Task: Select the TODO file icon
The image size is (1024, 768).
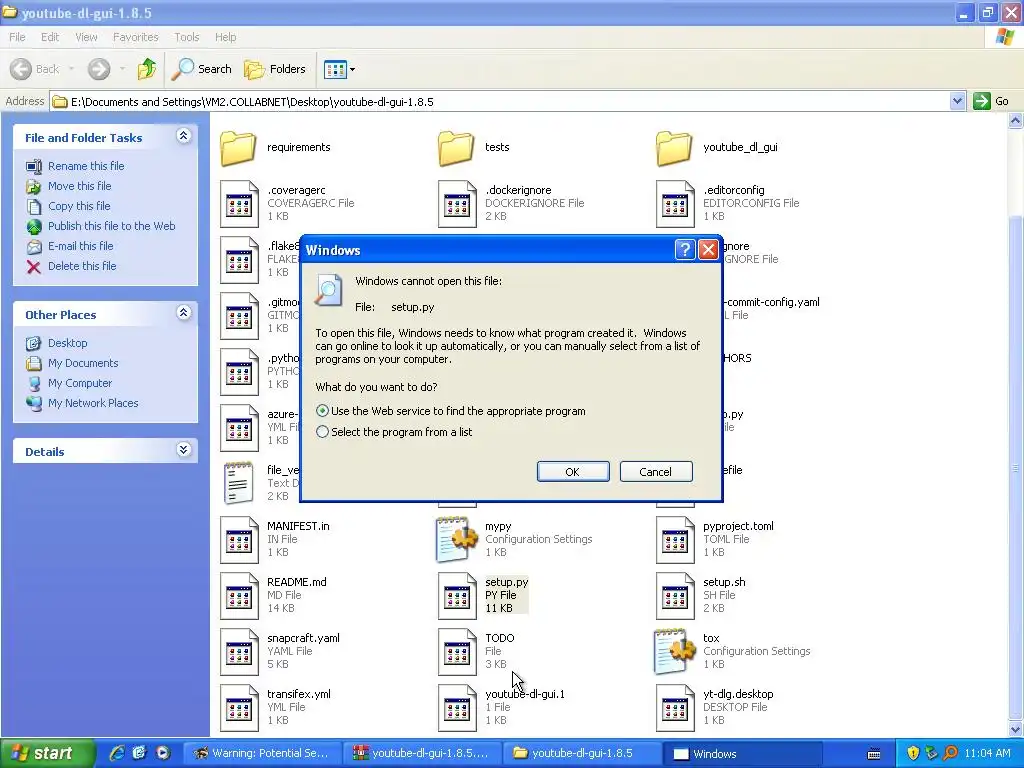Action: [457, 652]
